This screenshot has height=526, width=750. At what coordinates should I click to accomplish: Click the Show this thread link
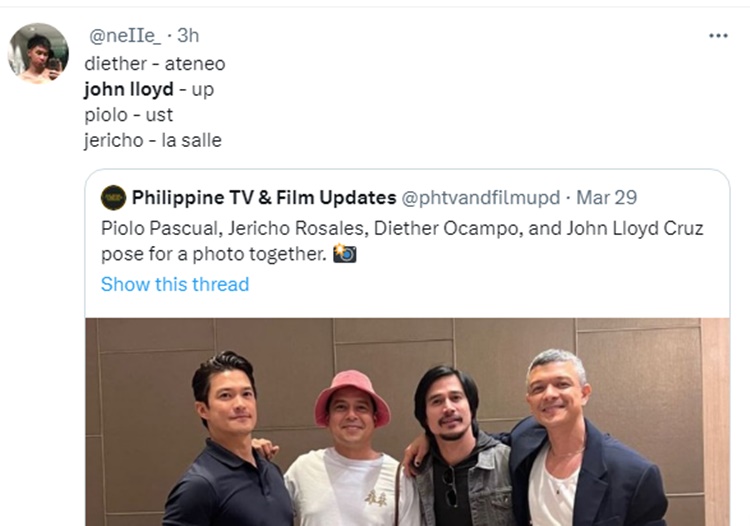(x=175, y=284)
